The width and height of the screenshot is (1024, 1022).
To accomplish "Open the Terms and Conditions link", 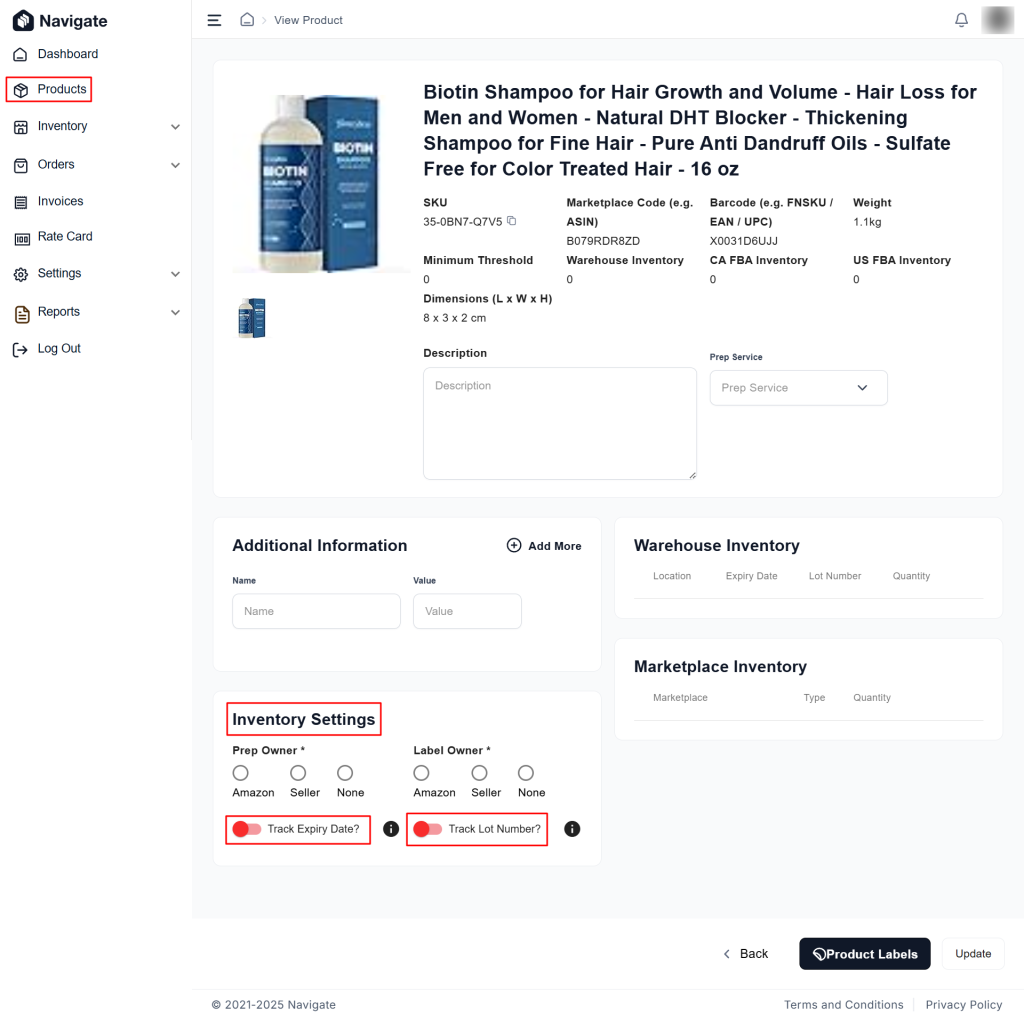I will (843, 1004).
